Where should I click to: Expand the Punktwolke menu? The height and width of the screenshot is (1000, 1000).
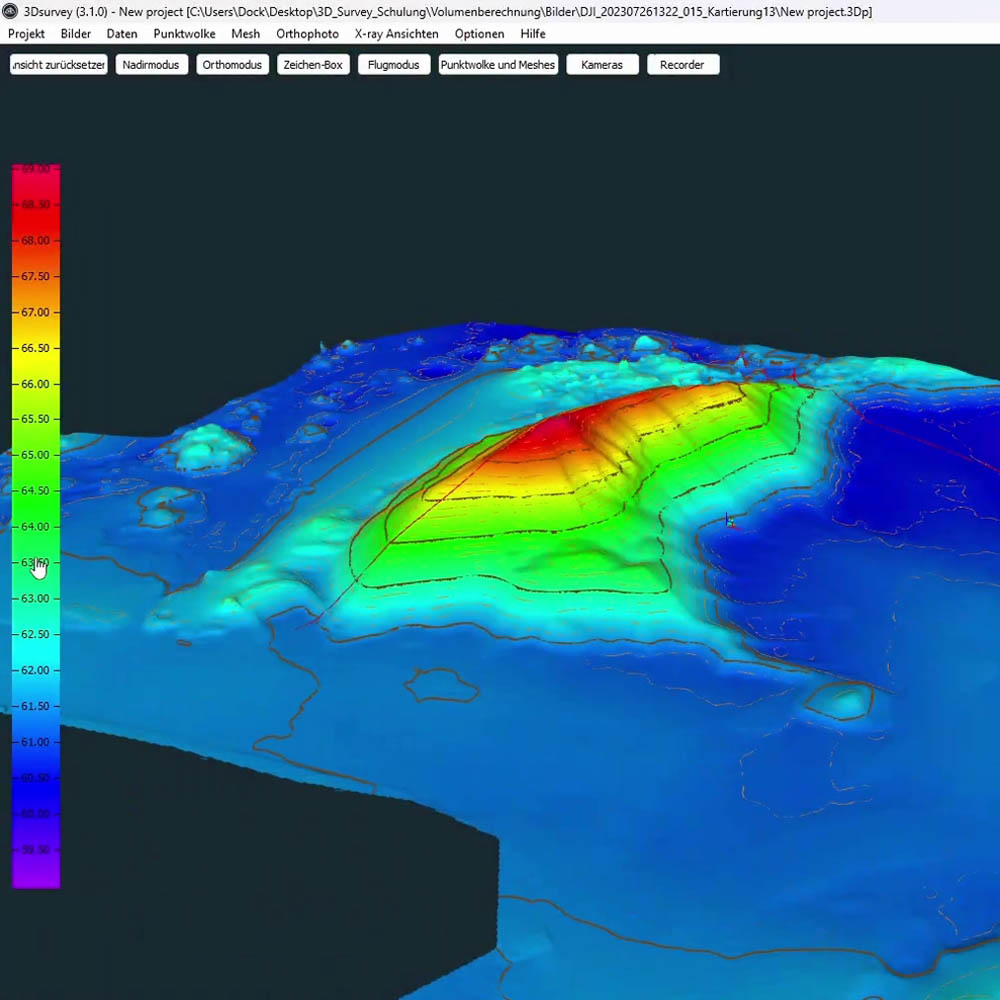click(184, 34)
